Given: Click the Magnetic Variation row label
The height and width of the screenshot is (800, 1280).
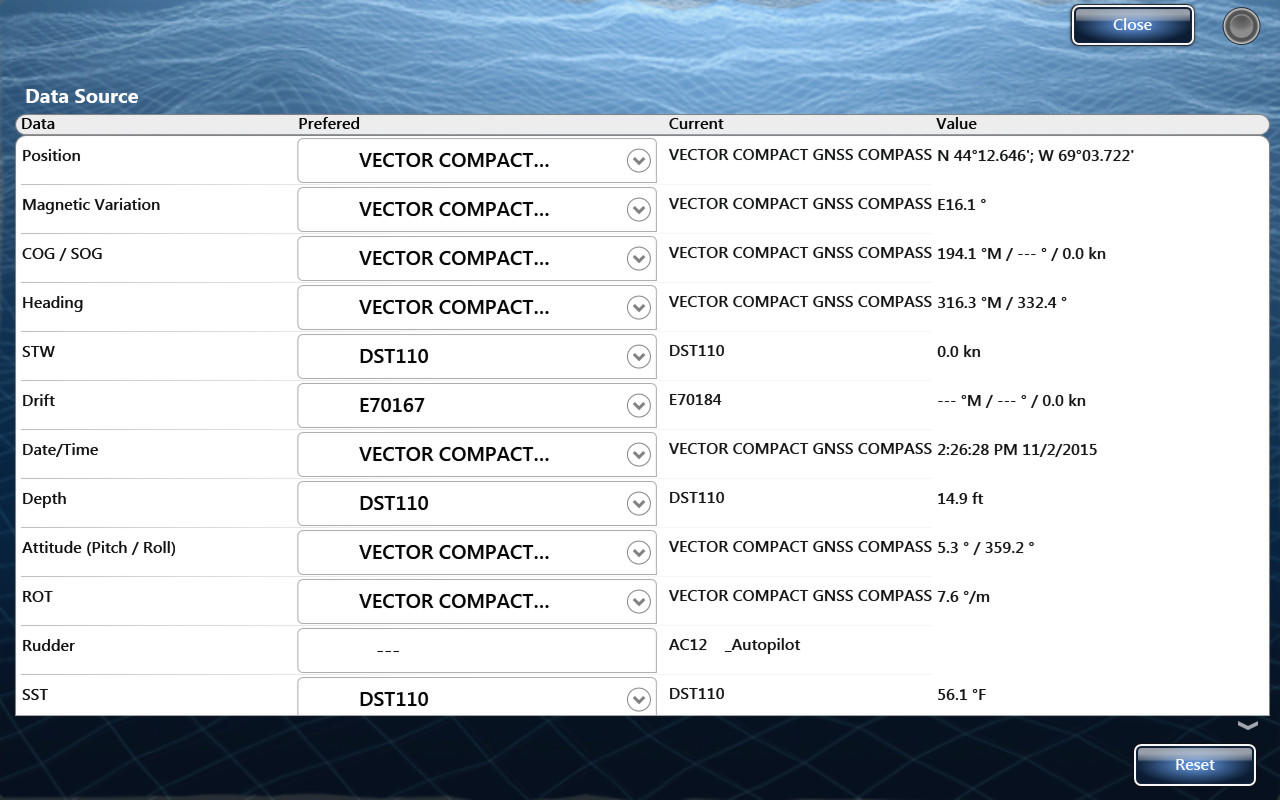Looking at the screenshot, I should coord(91,204).
